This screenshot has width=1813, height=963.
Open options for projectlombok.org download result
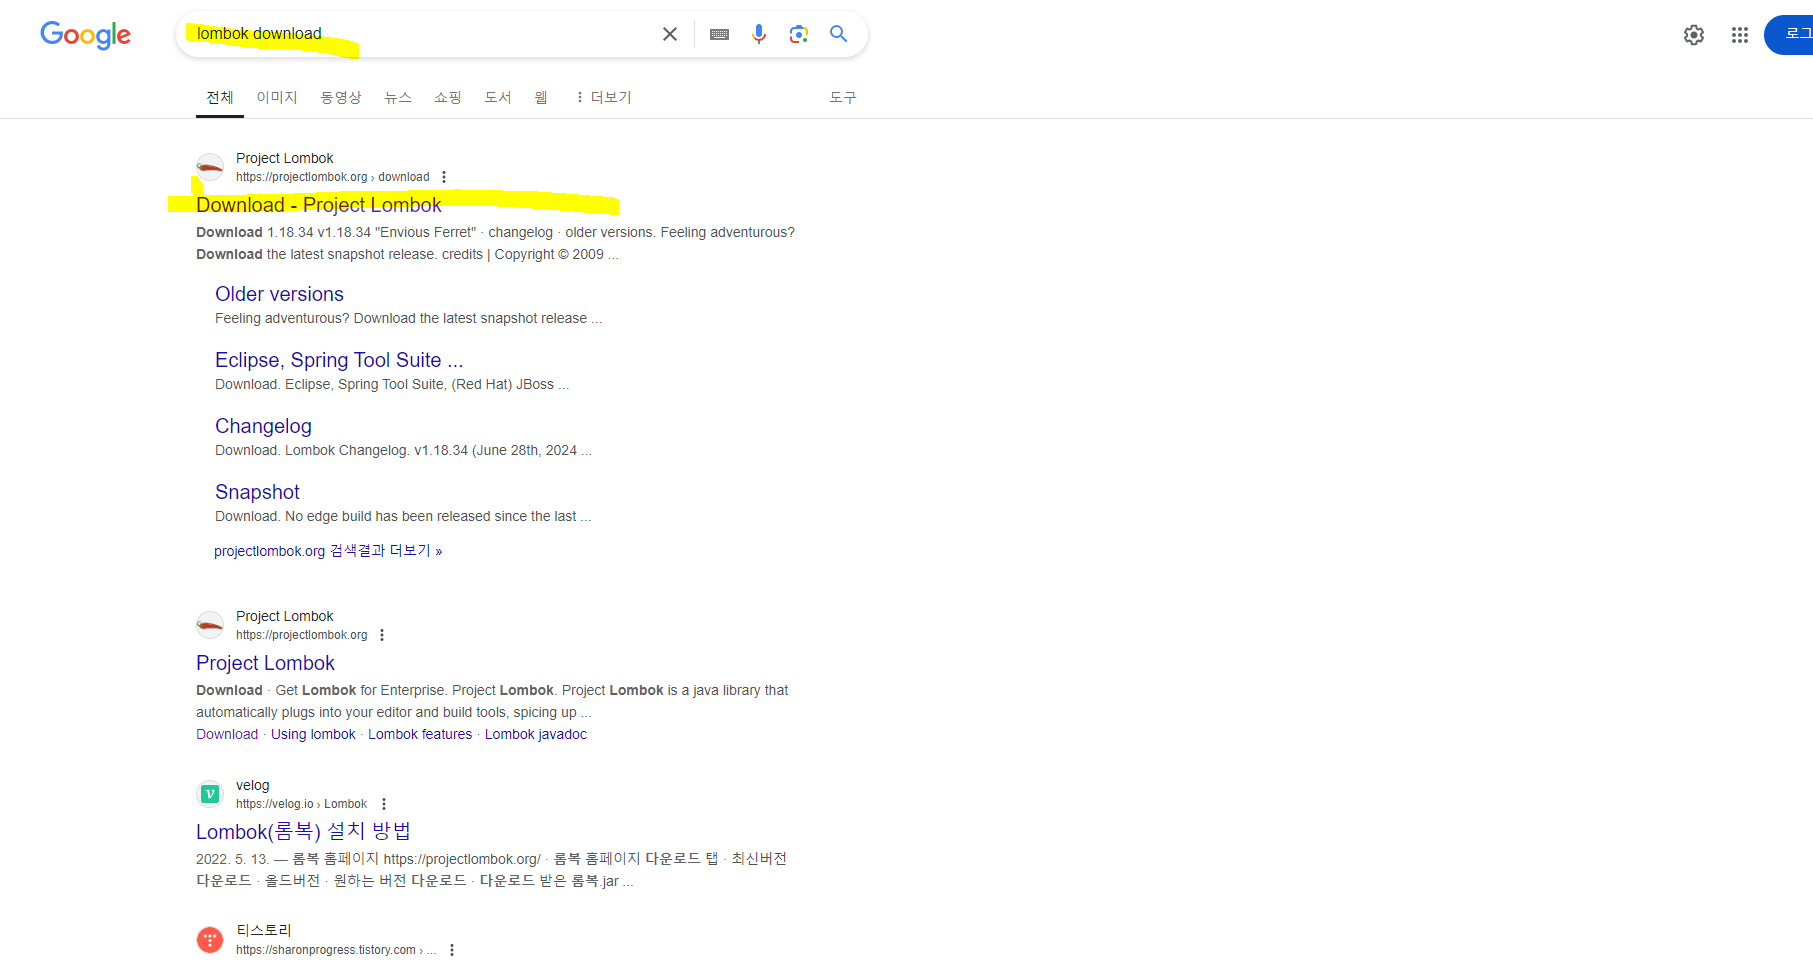[444, 177]
